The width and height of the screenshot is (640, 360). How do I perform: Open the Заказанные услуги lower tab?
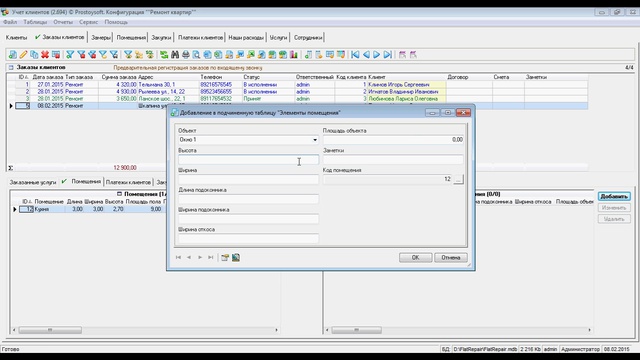(33, 182)
